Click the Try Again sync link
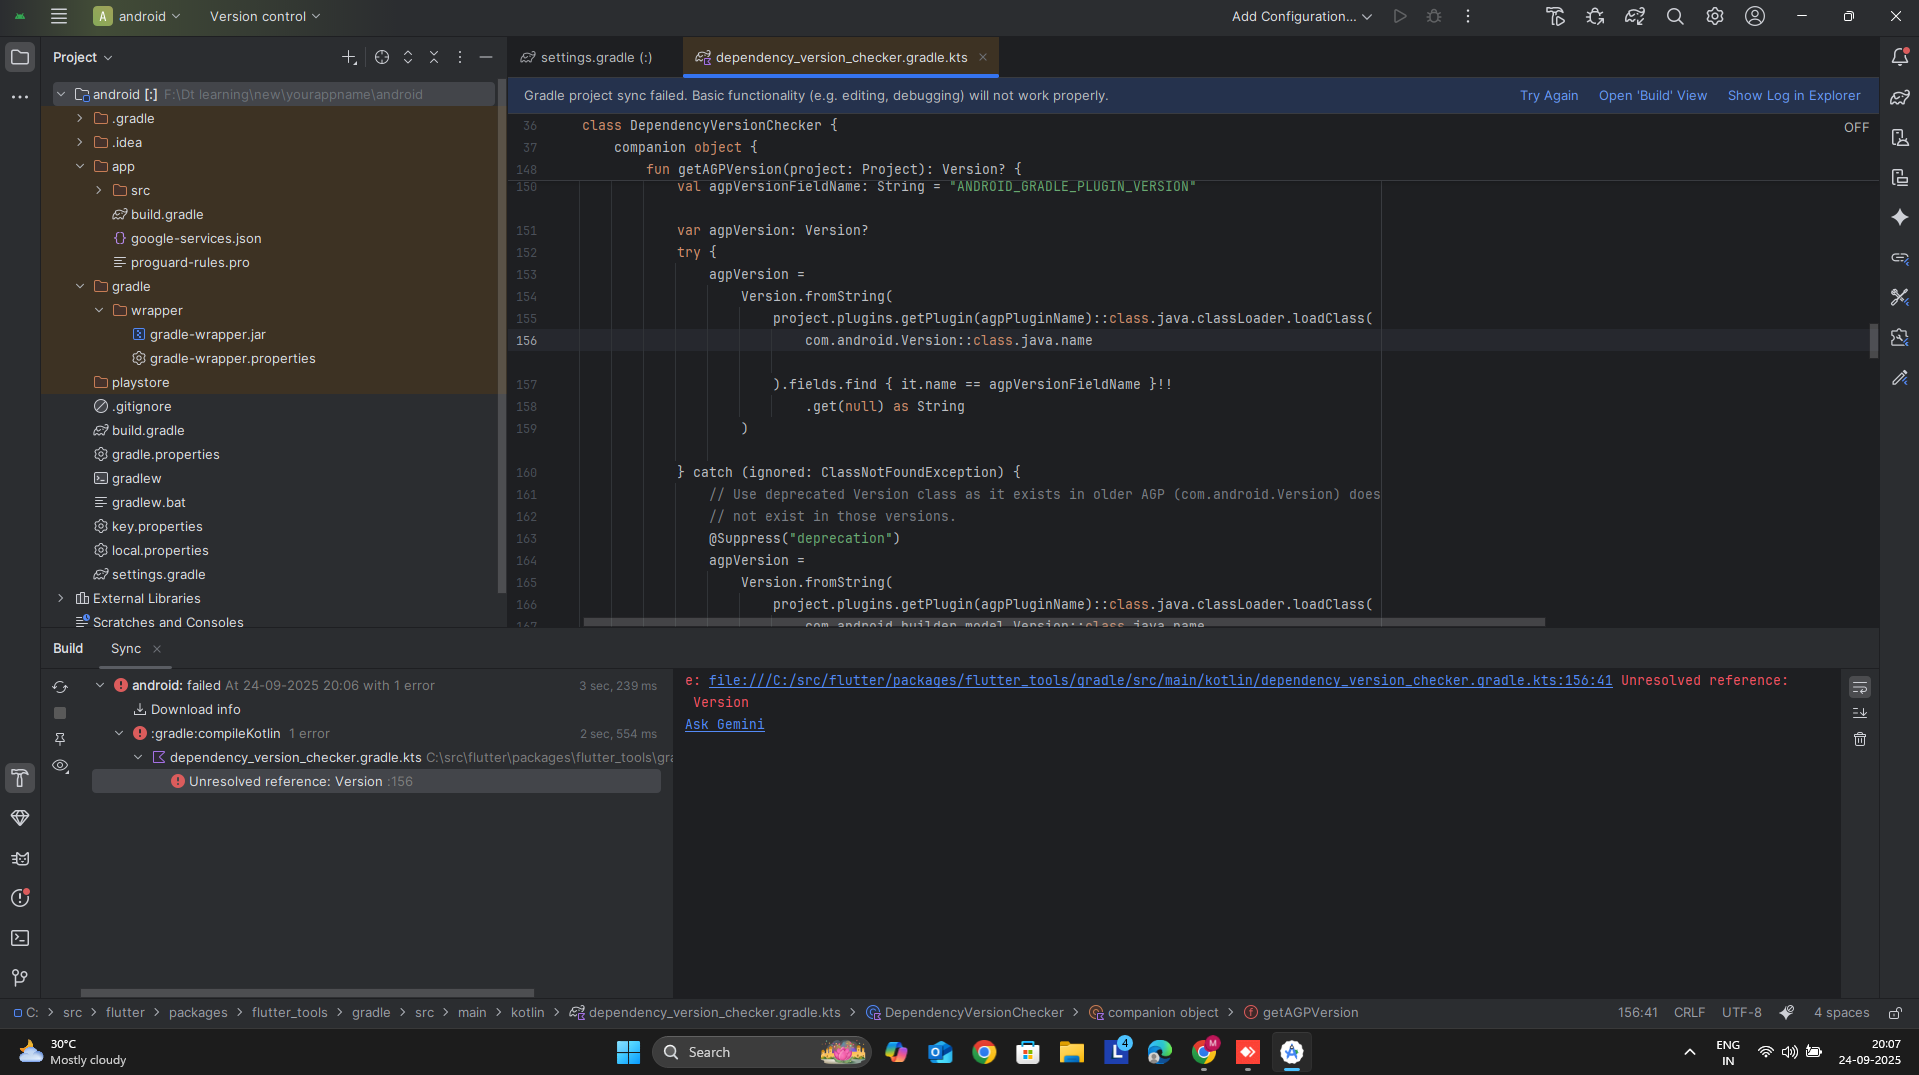Viewport: 1919px width, 1075px height. coord(1548,96)
